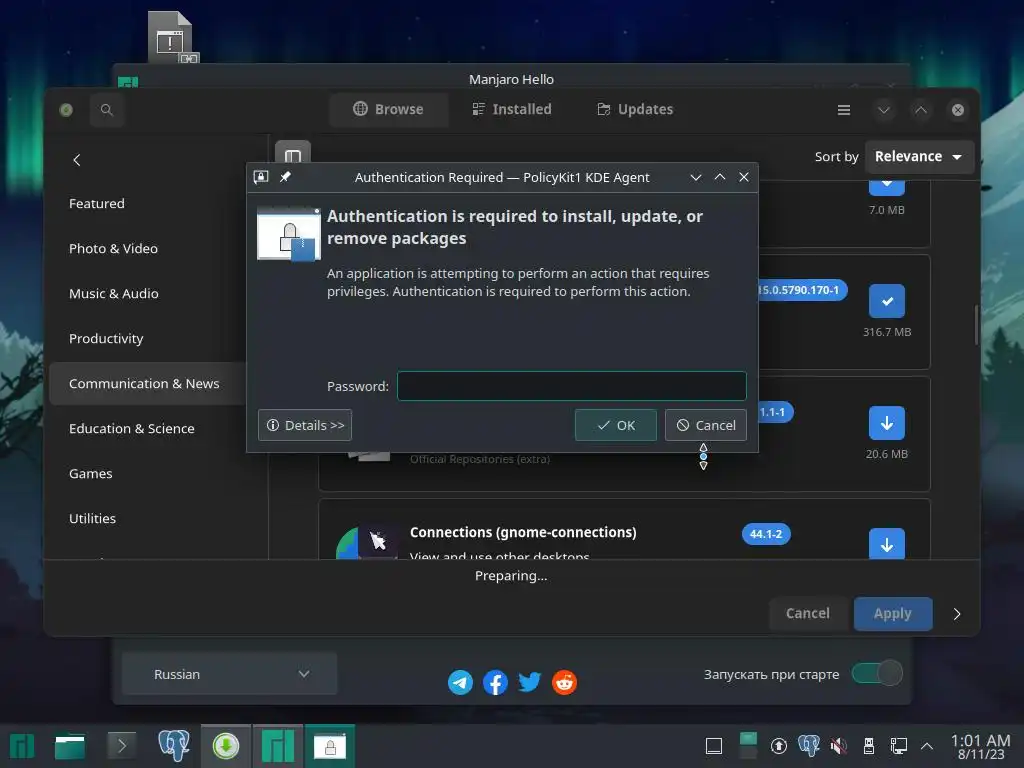Open the Russian language dropdown
This screenshot has height=768, width=1024.
click(229, 674)
